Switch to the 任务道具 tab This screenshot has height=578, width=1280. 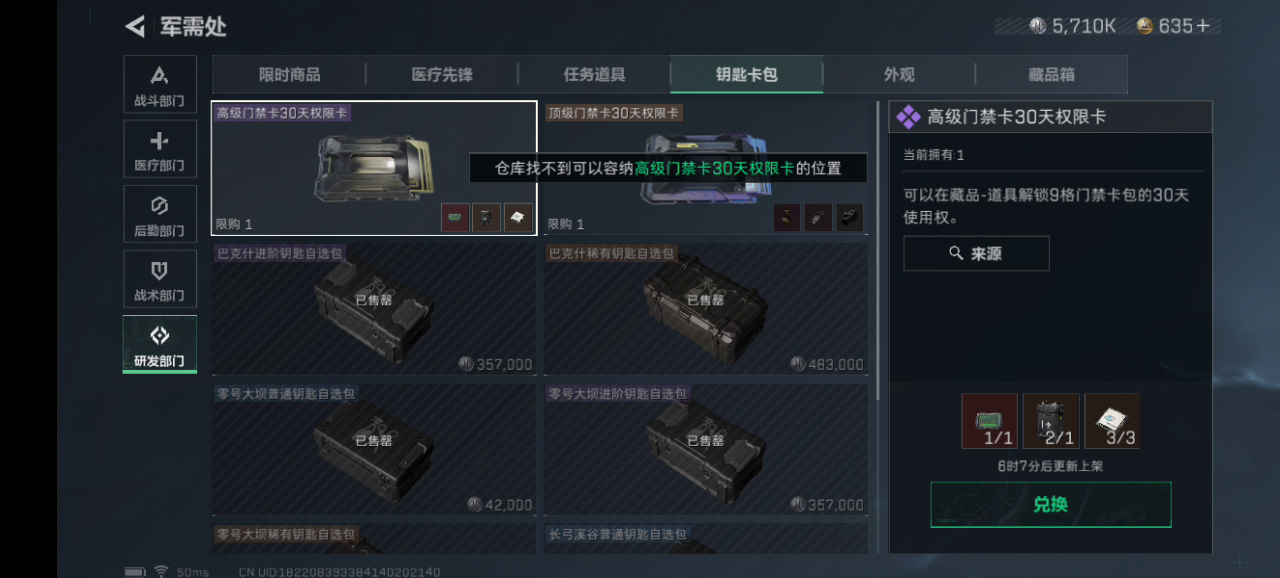[x=594, y=74]
